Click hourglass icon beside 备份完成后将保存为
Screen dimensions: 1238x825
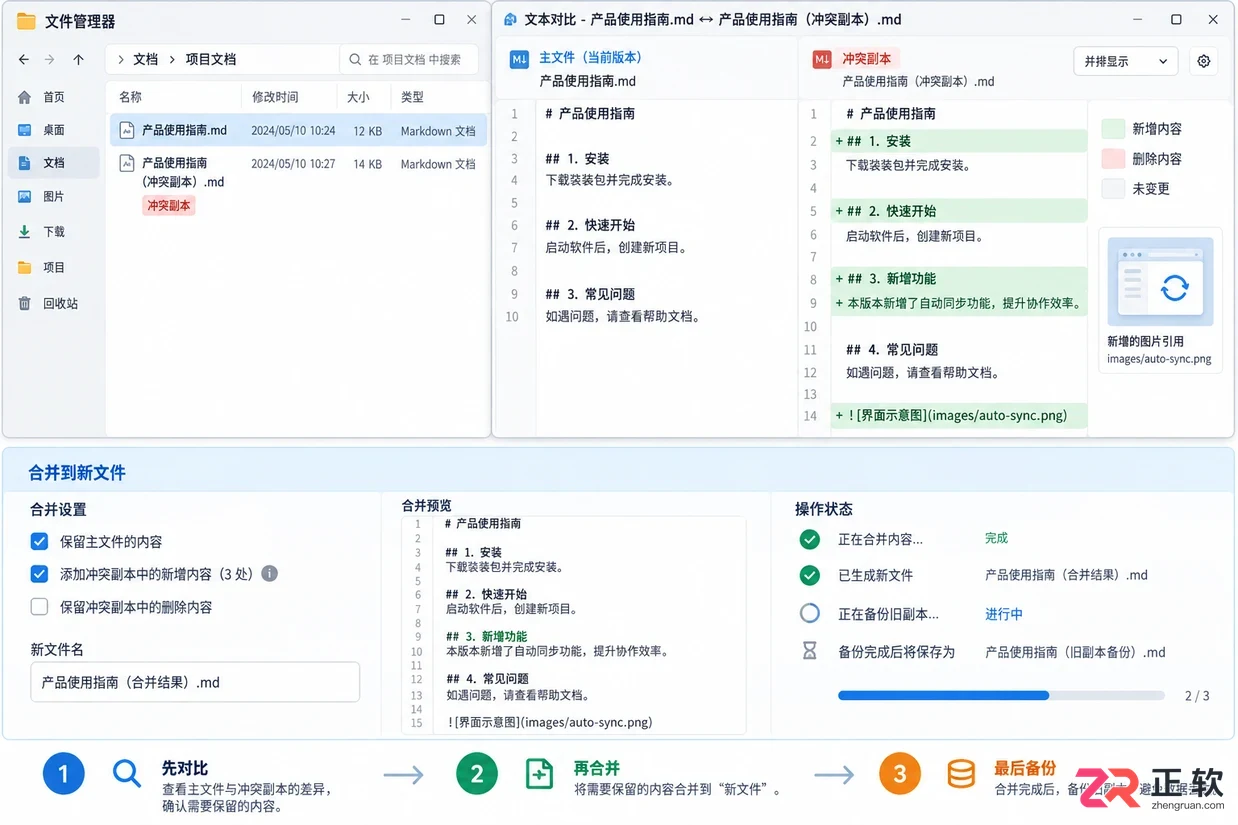click(x=810, y=652)
